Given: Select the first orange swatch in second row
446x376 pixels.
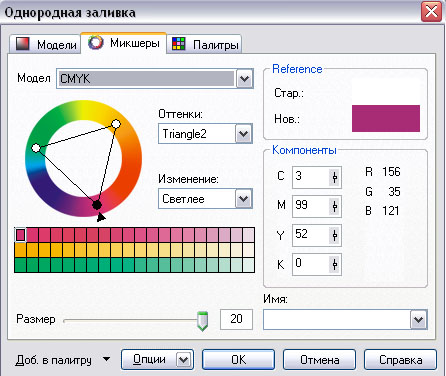Looking at the screenshot, I should tap(20, 250).
